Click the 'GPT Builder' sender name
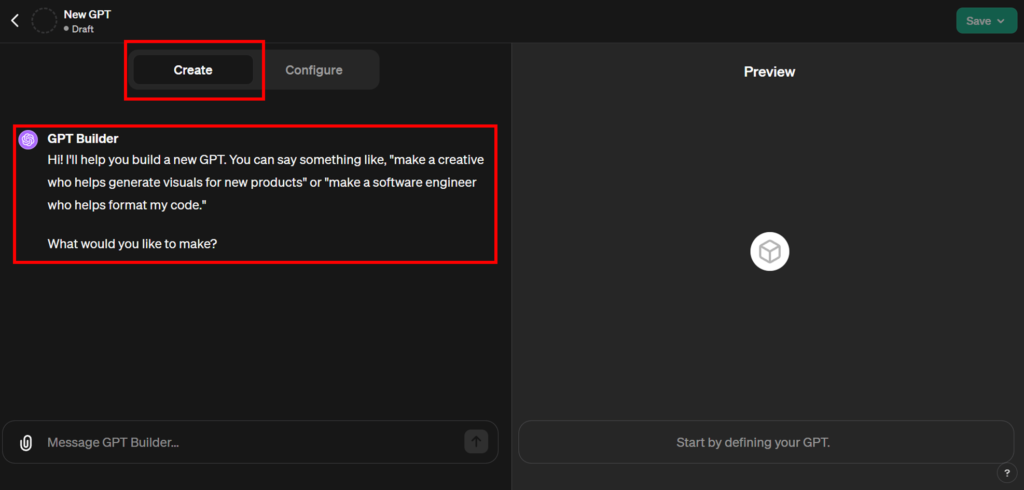Screen dimensions: 1024x490 83,139
